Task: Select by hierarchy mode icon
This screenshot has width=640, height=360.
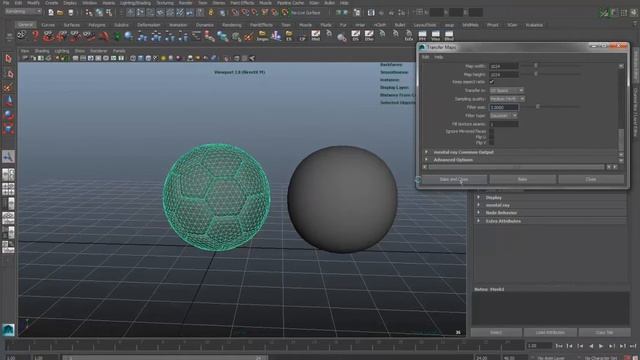Action: point(89,13)
